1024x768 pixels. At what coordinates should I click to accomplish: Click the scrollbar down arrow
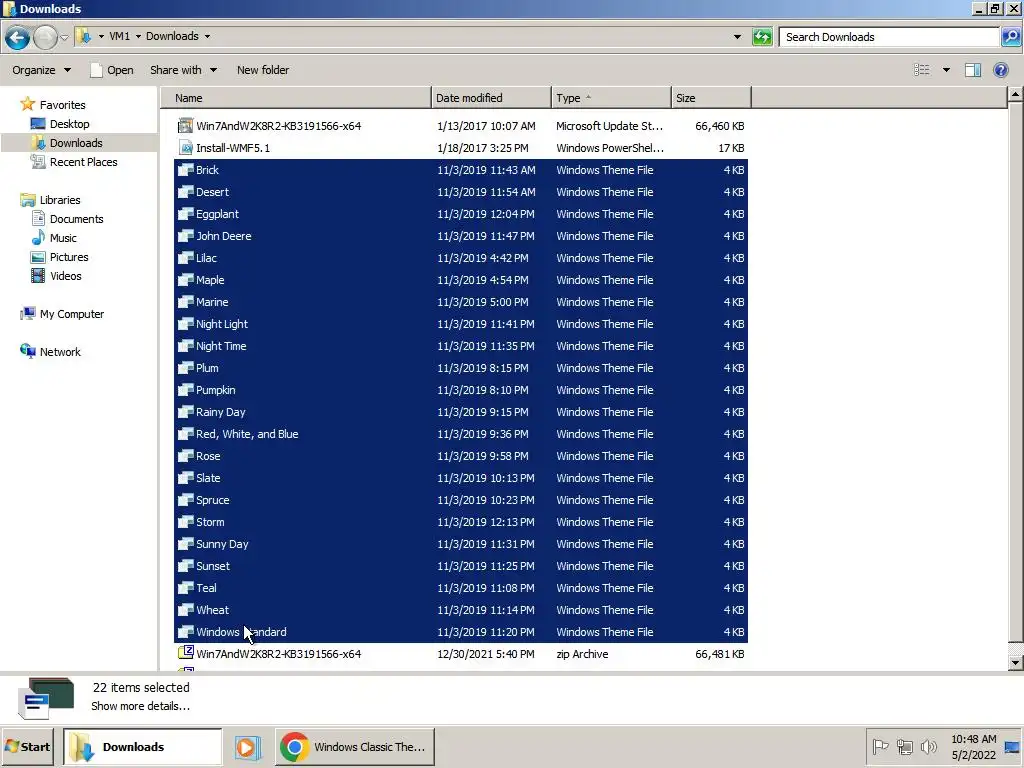click(1015, 662)
